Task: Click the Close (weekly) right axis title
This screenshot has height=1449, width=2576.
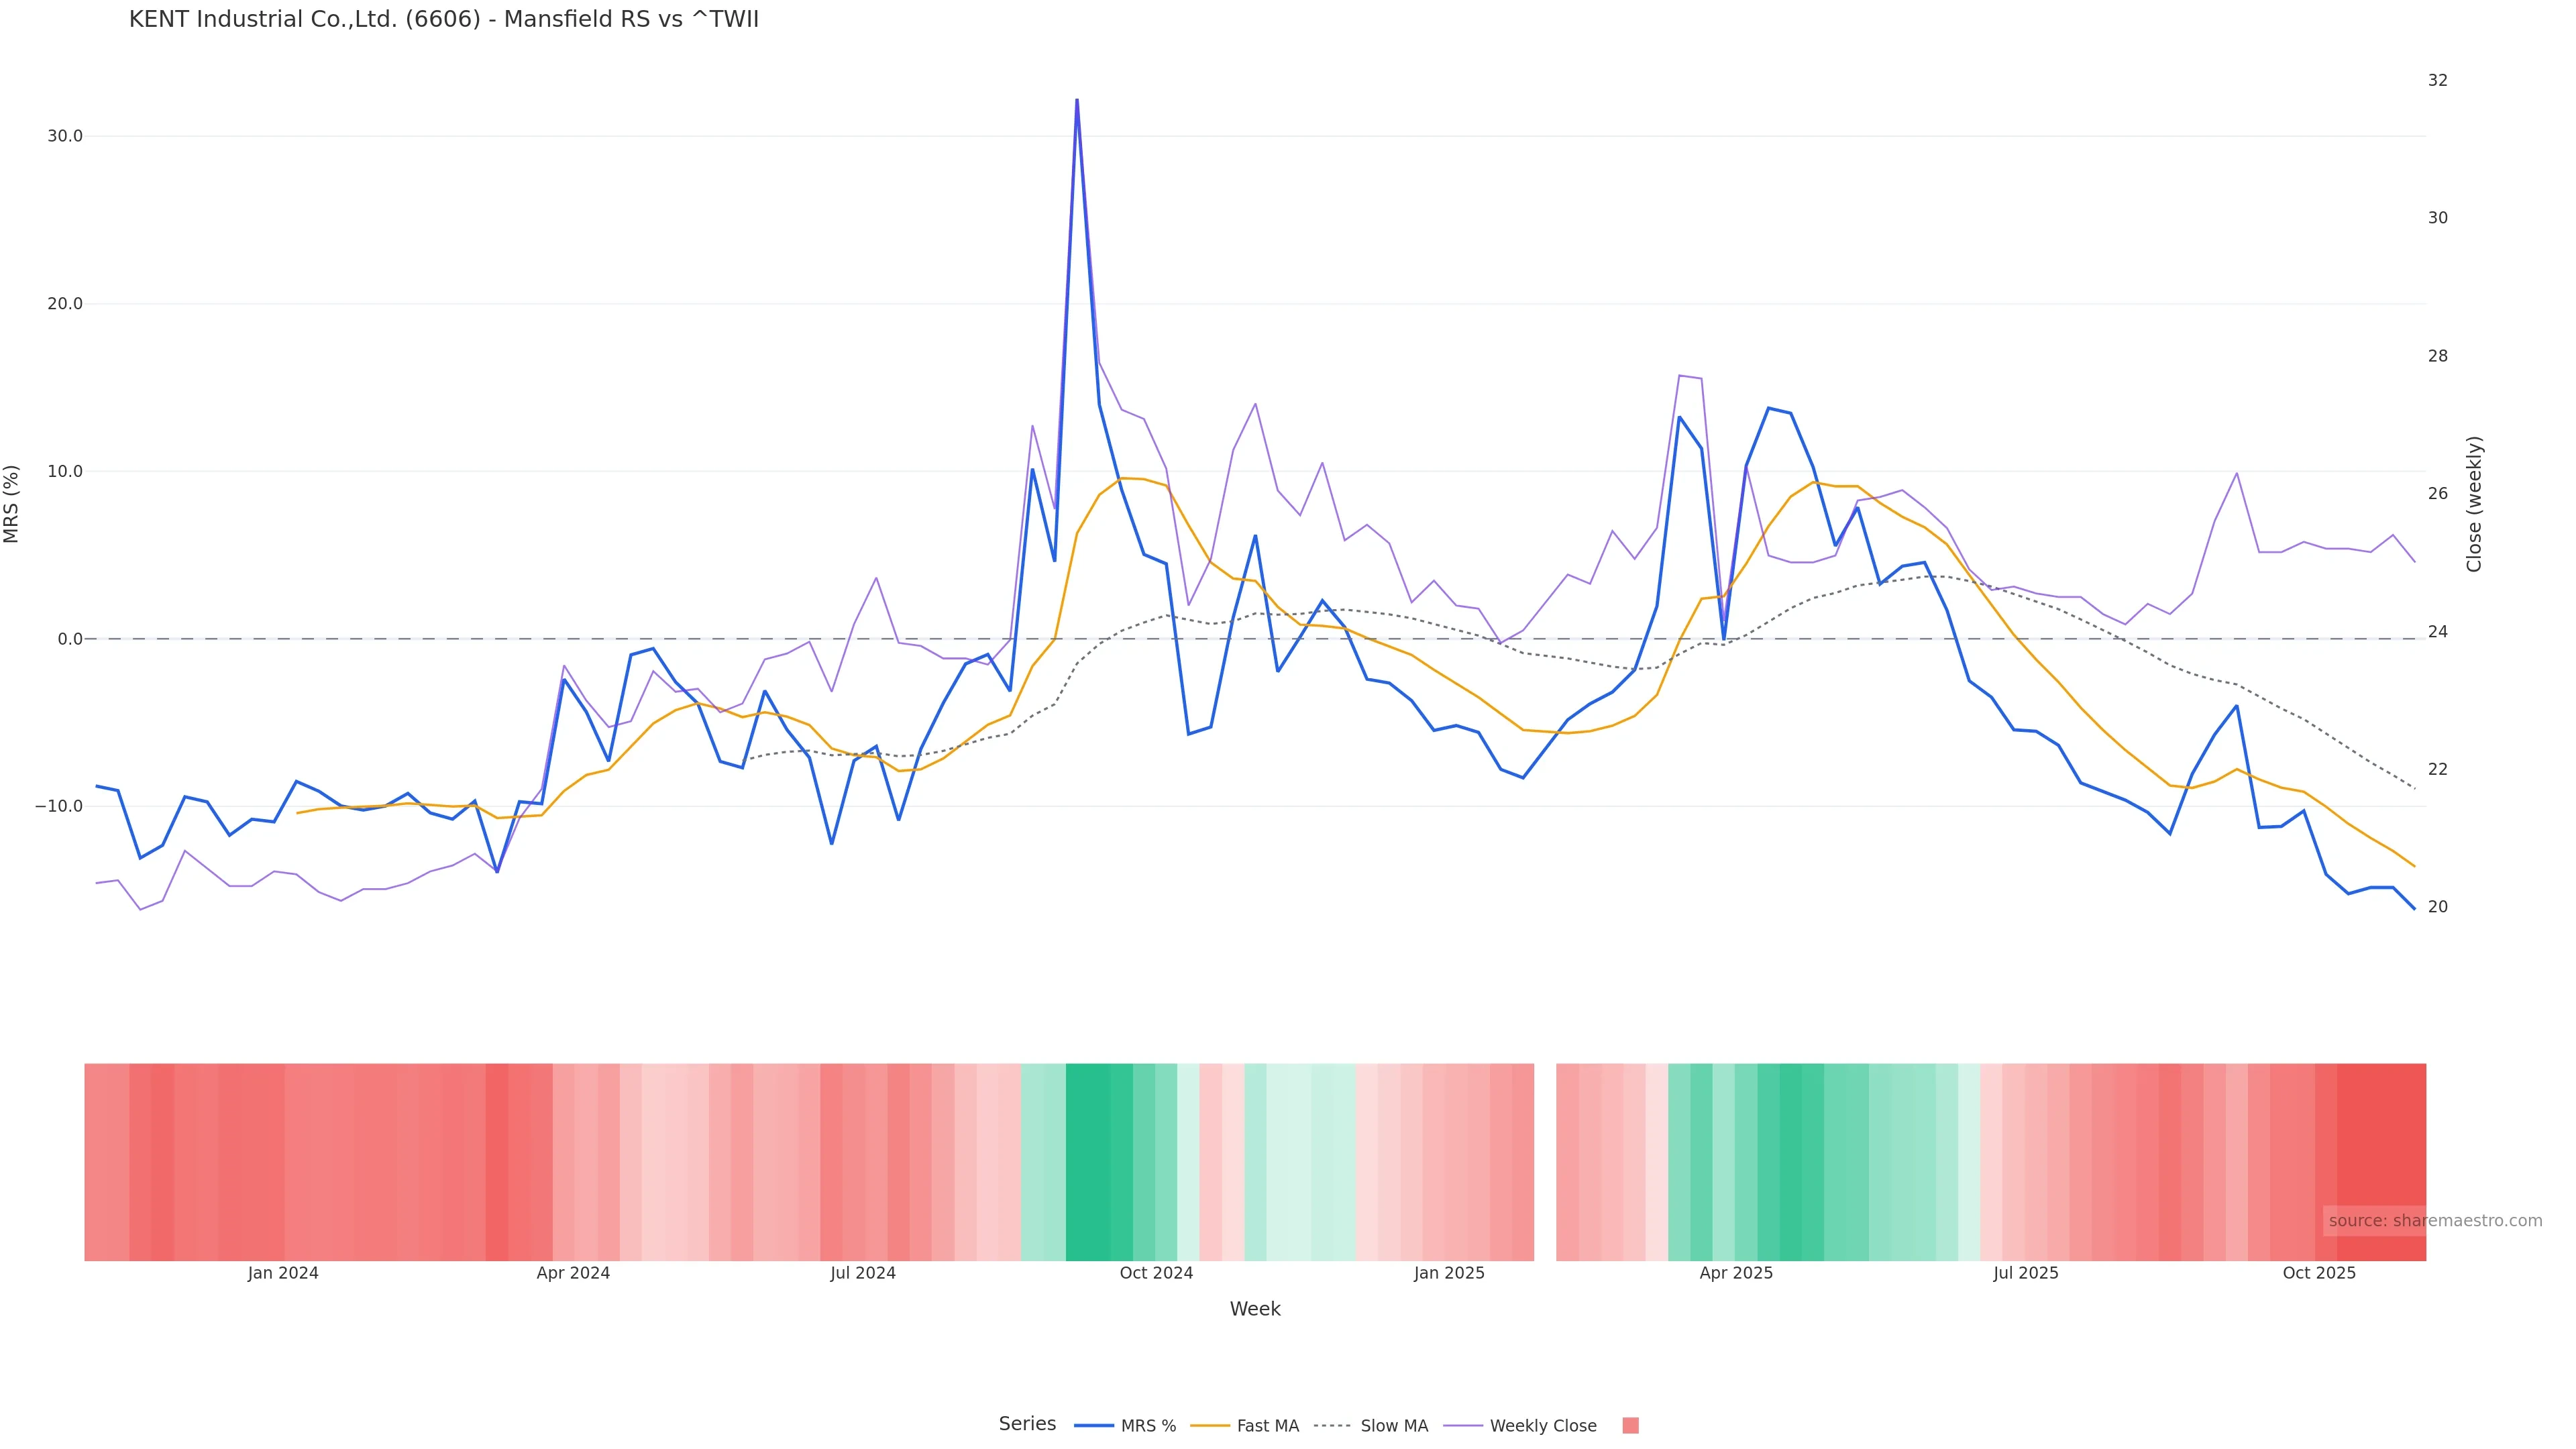Action: point(2474,504)
